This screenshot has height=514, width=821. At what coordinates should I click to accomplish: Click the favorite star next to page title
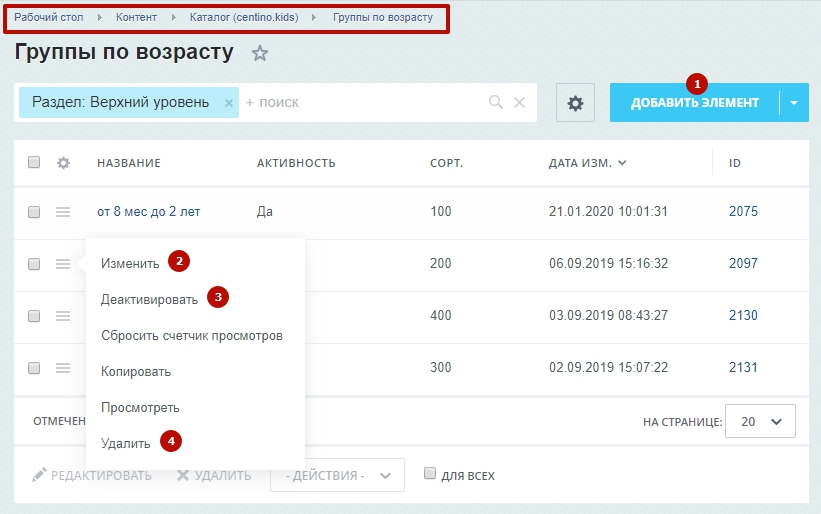click(x=260, y=54)
